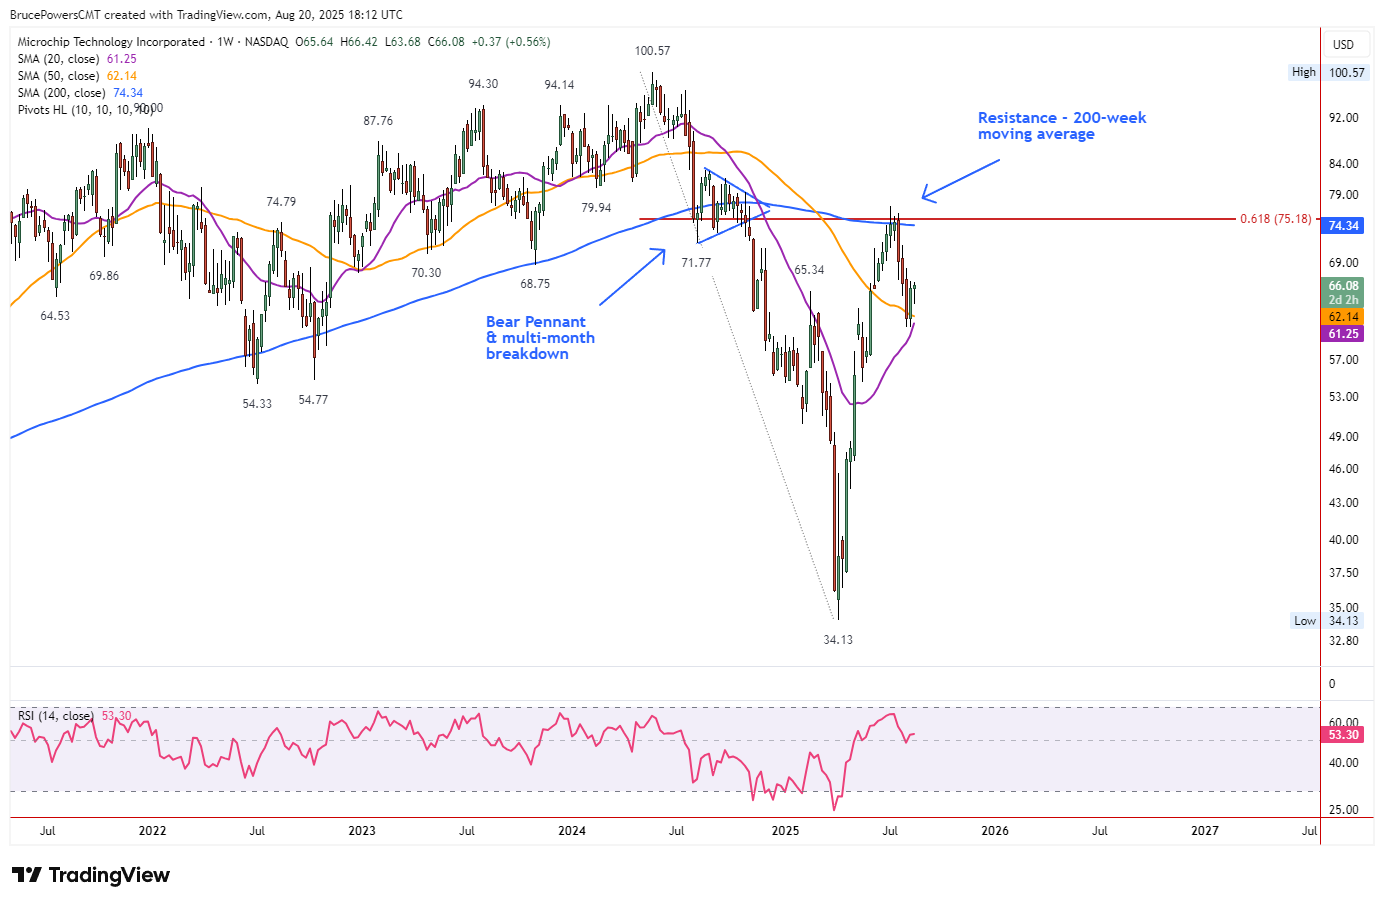Click the 0.618 (75.18) Fibonacci label

[x=1275, y=219]
